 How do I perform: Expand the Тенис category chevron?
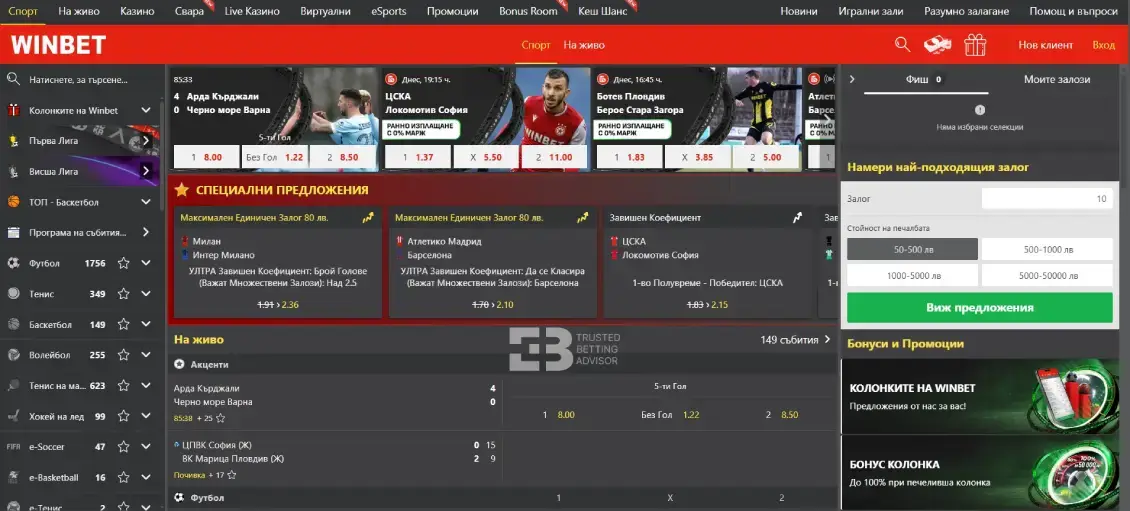[x=146, y=293]
